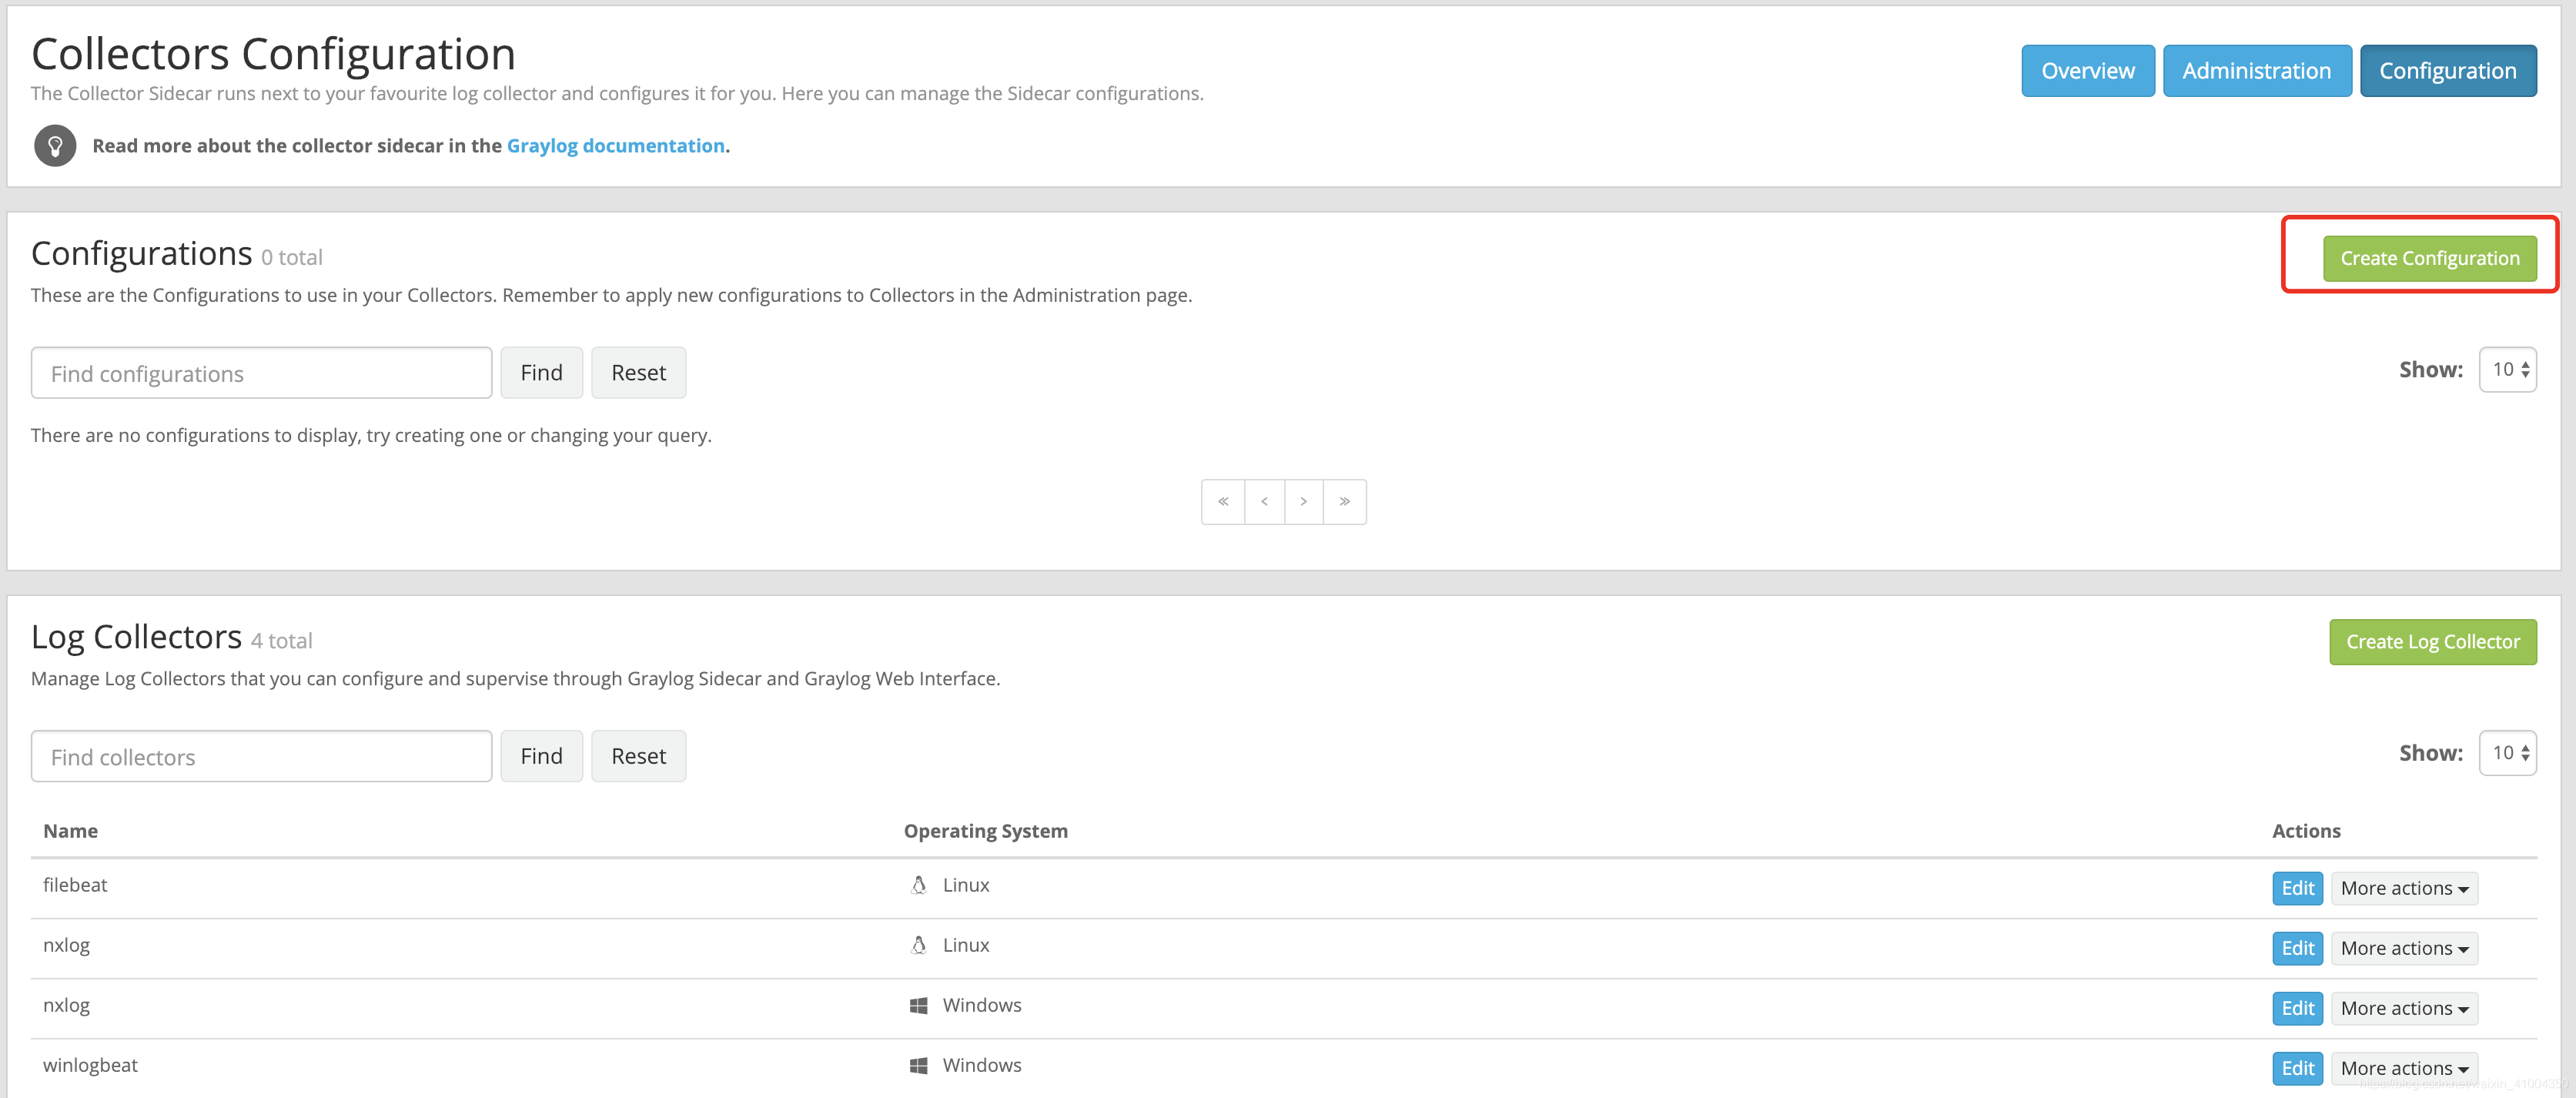Screen dimensions: 2576x1098
Task: Click Create Log Collector button
Action: click(2432, 642)
